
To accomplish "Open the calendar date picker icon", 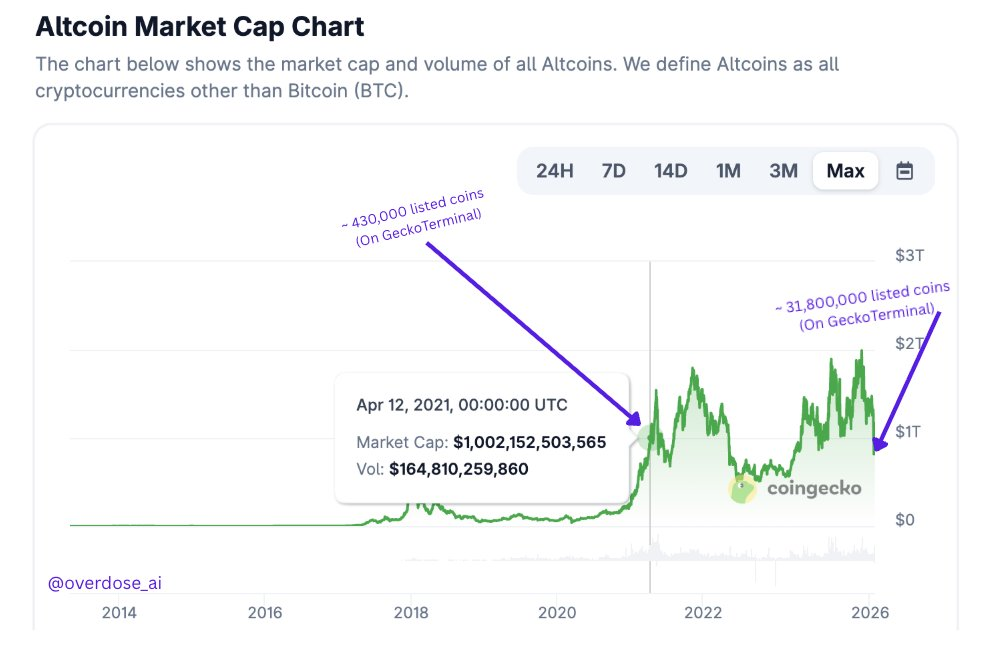I will coord(904,170).
